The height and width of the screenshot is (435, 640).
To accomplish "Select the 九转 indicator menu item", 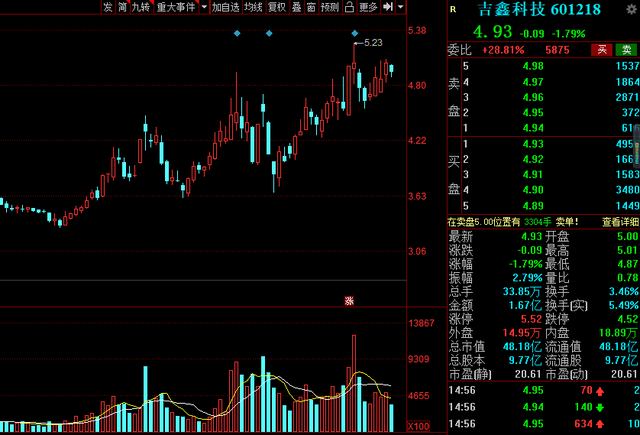I will point(138,7).
